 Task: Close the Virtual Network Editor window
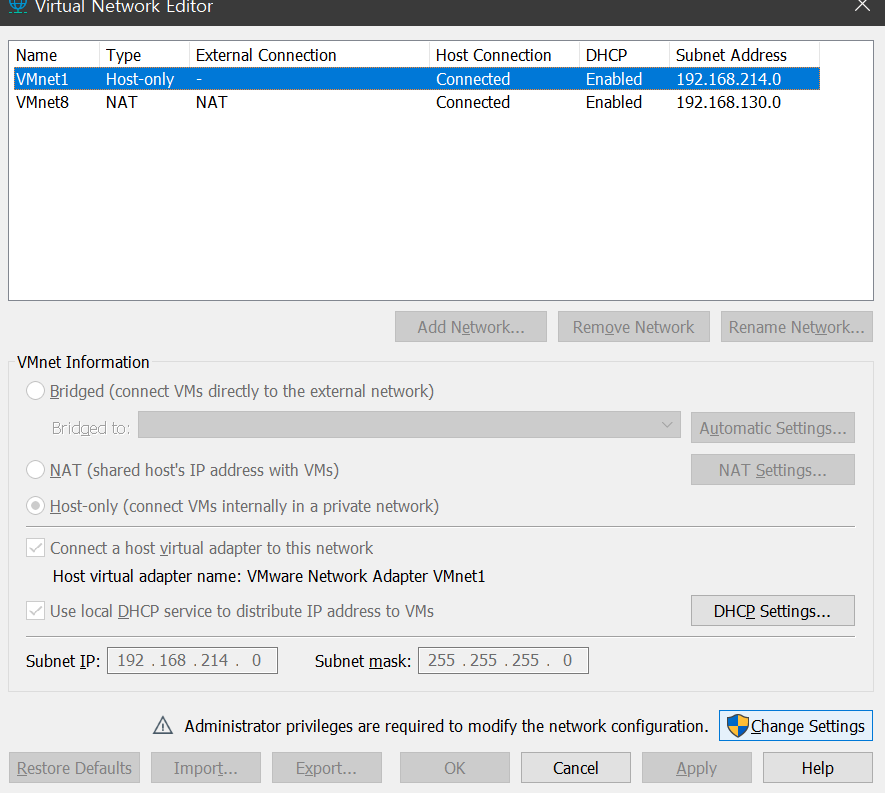tap(862, 6)
